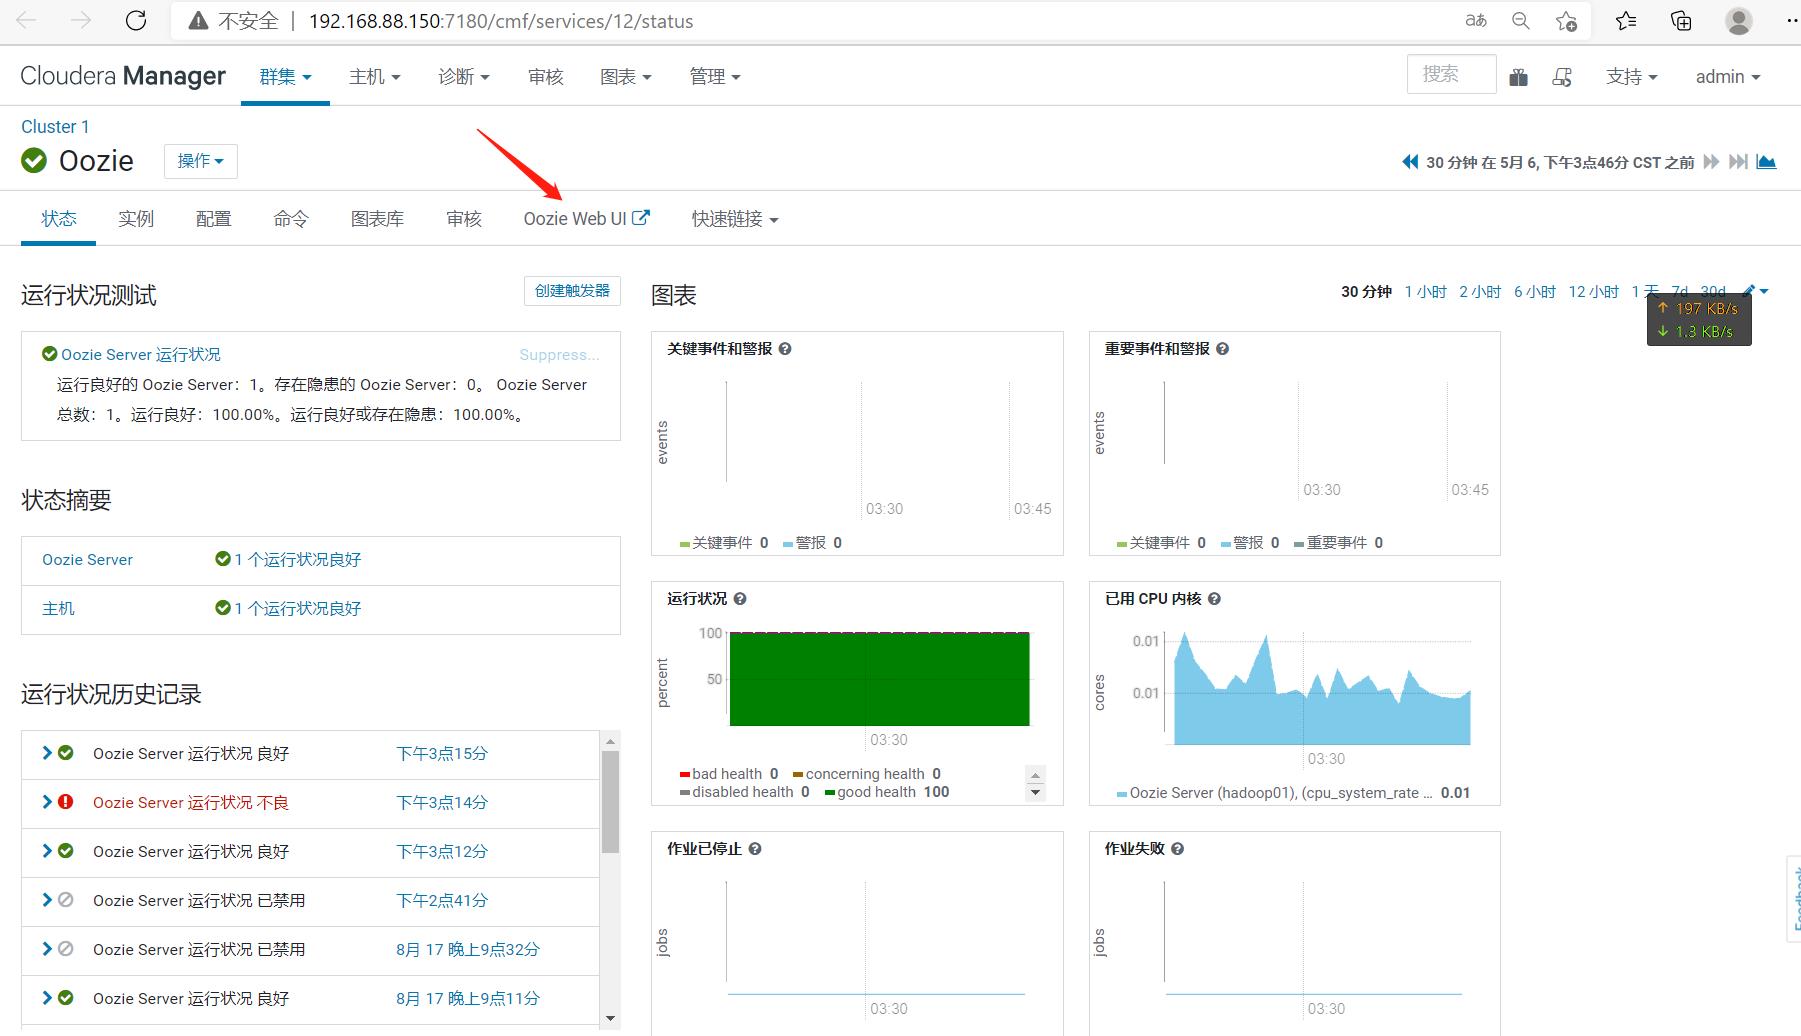Image resolution: width=1801 pixels, height=1036 pixels.
Task: Select the 12 小时 time range
Action: click(1593, 292)
